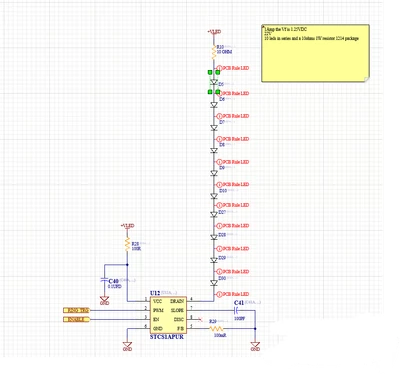Click the R29 designator label

click(x=213, y=321)
